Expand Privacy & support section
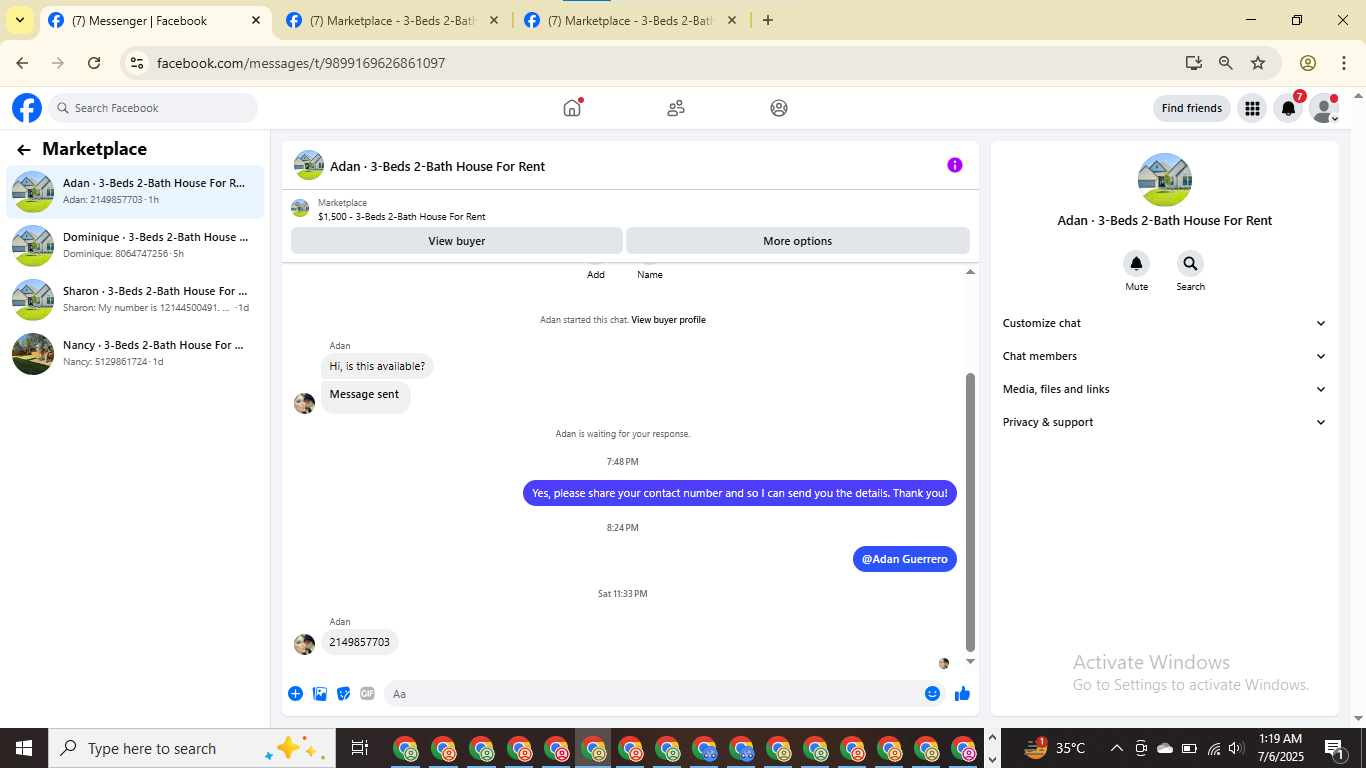1366x768 pixels. 1165,422
